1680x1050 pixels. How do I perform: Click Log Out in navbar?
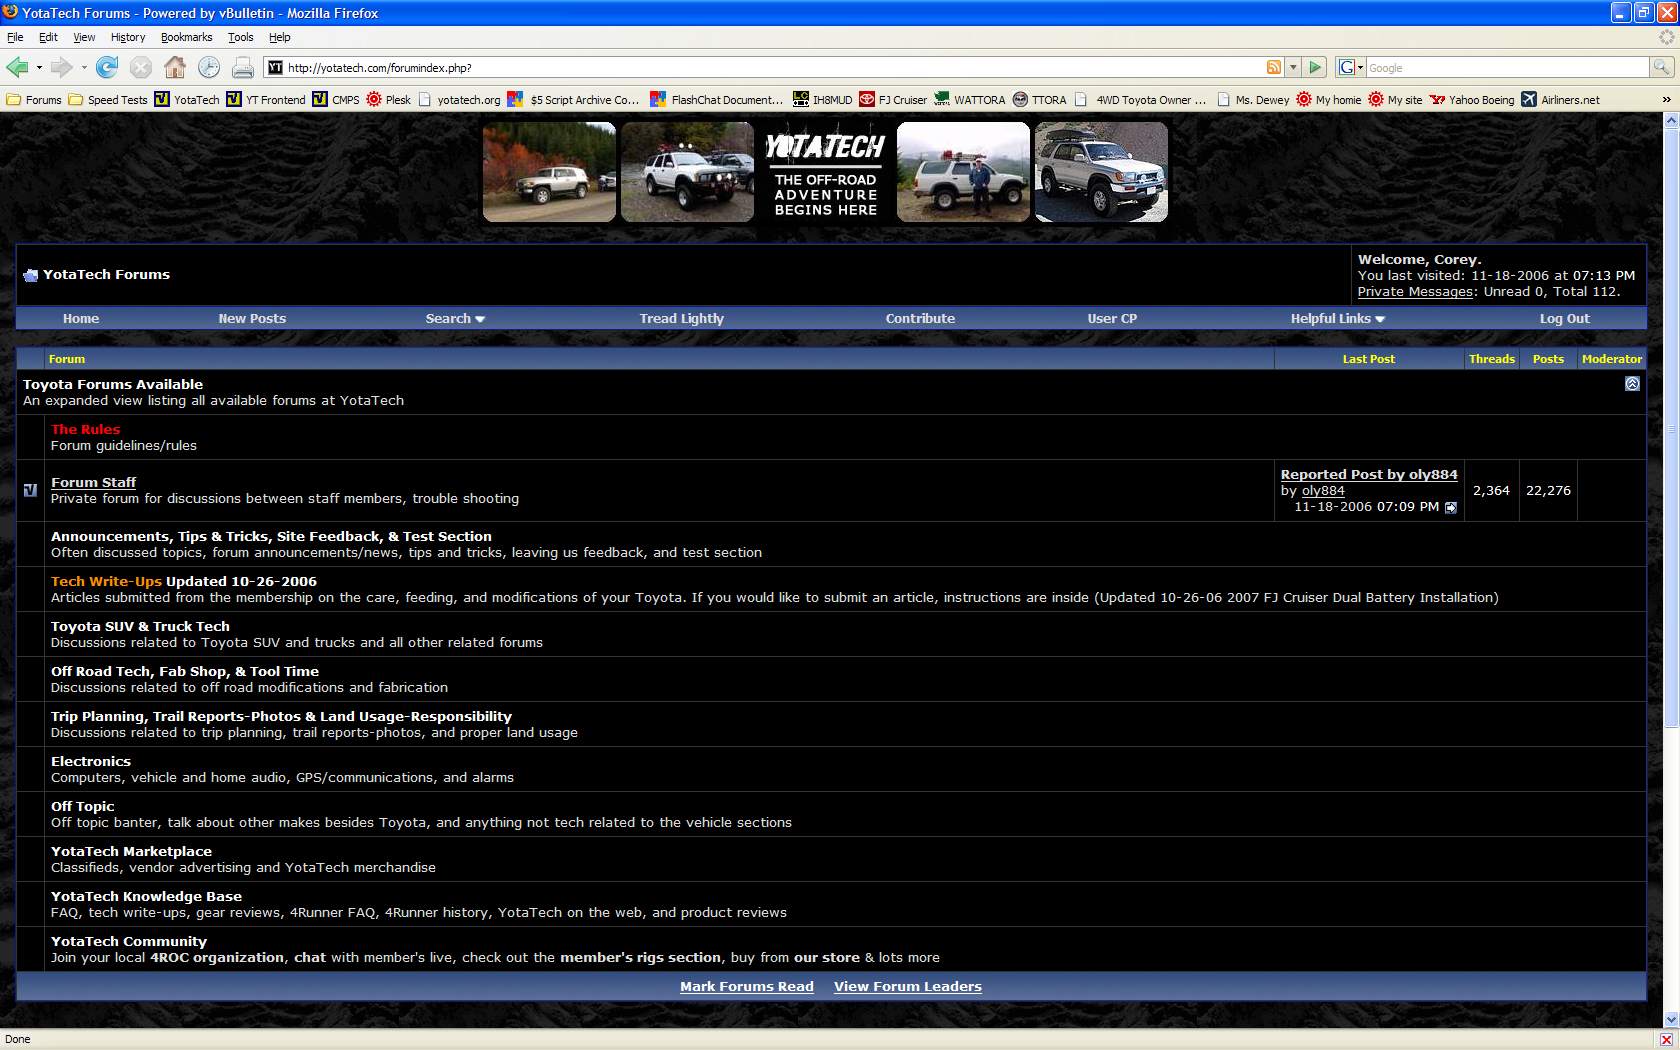coord(1564,318)
